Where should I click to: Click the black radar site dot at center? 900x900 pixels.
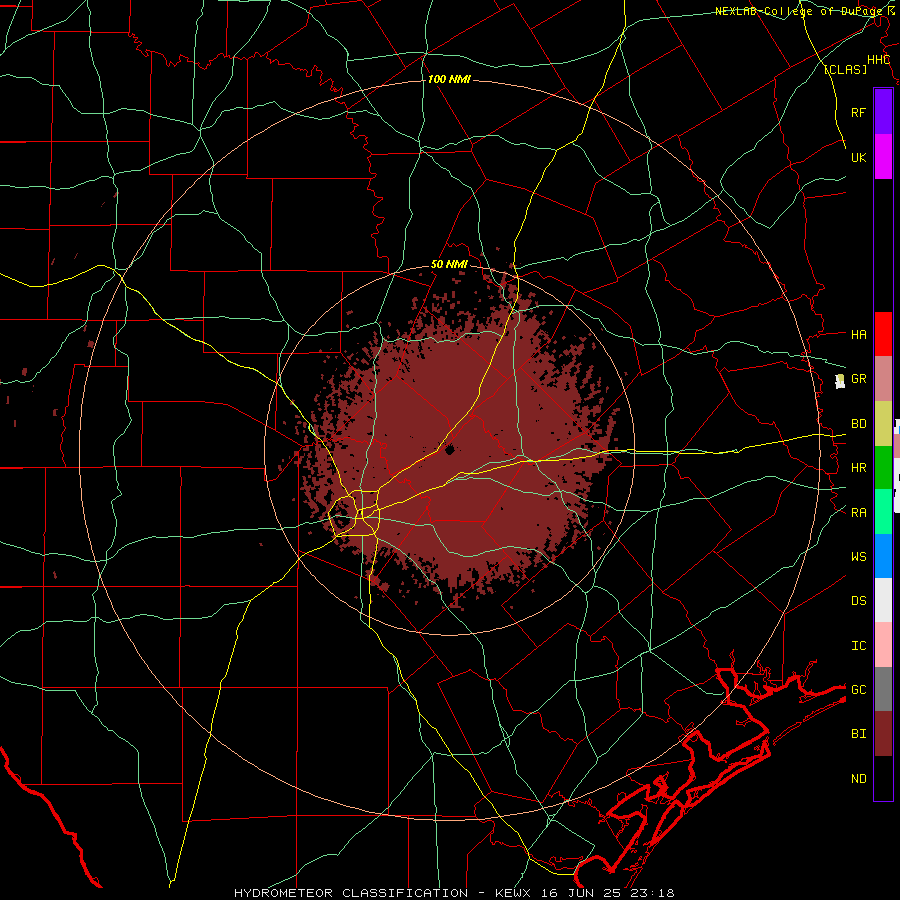(449, 450)
